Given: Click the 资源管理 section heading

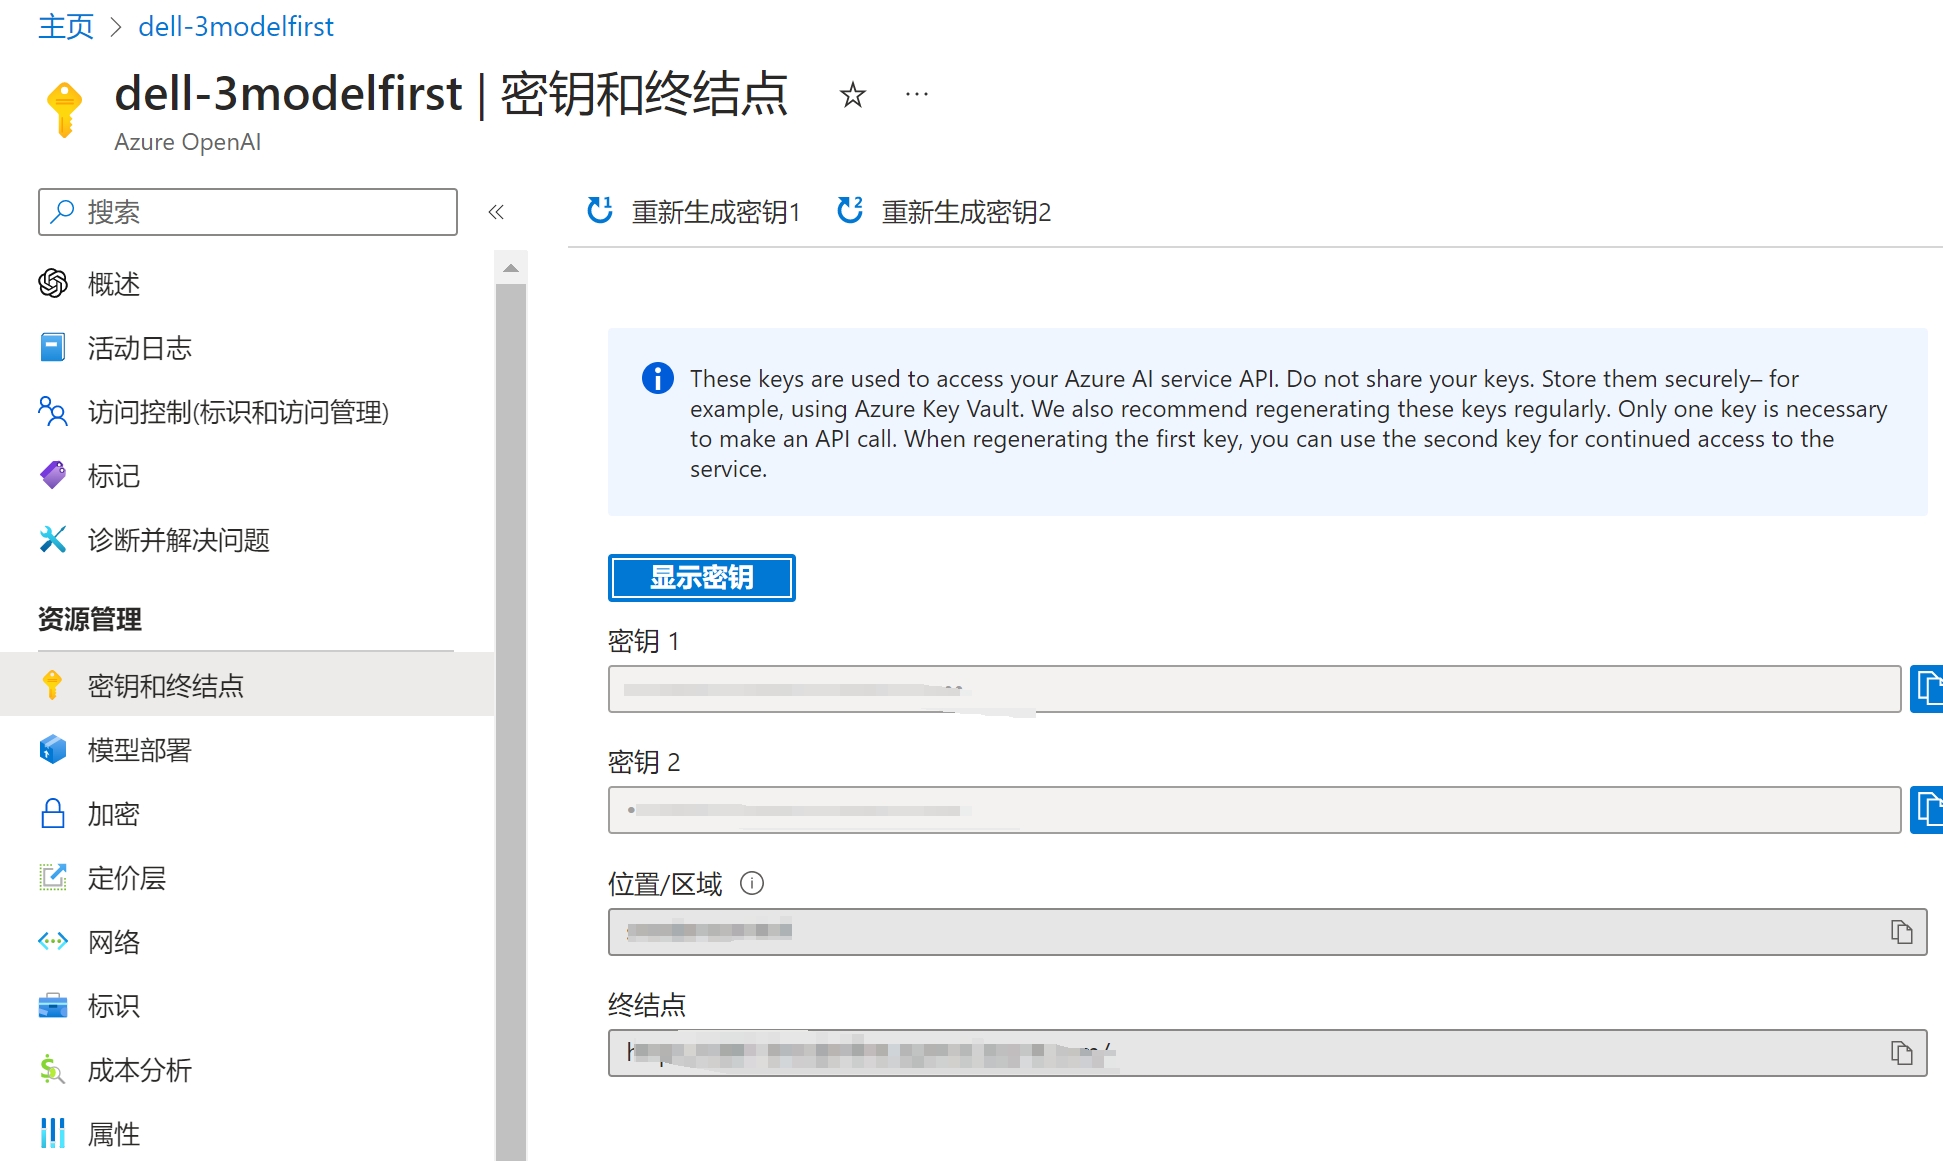Looking at the screenshot, I should click(90, 619).
